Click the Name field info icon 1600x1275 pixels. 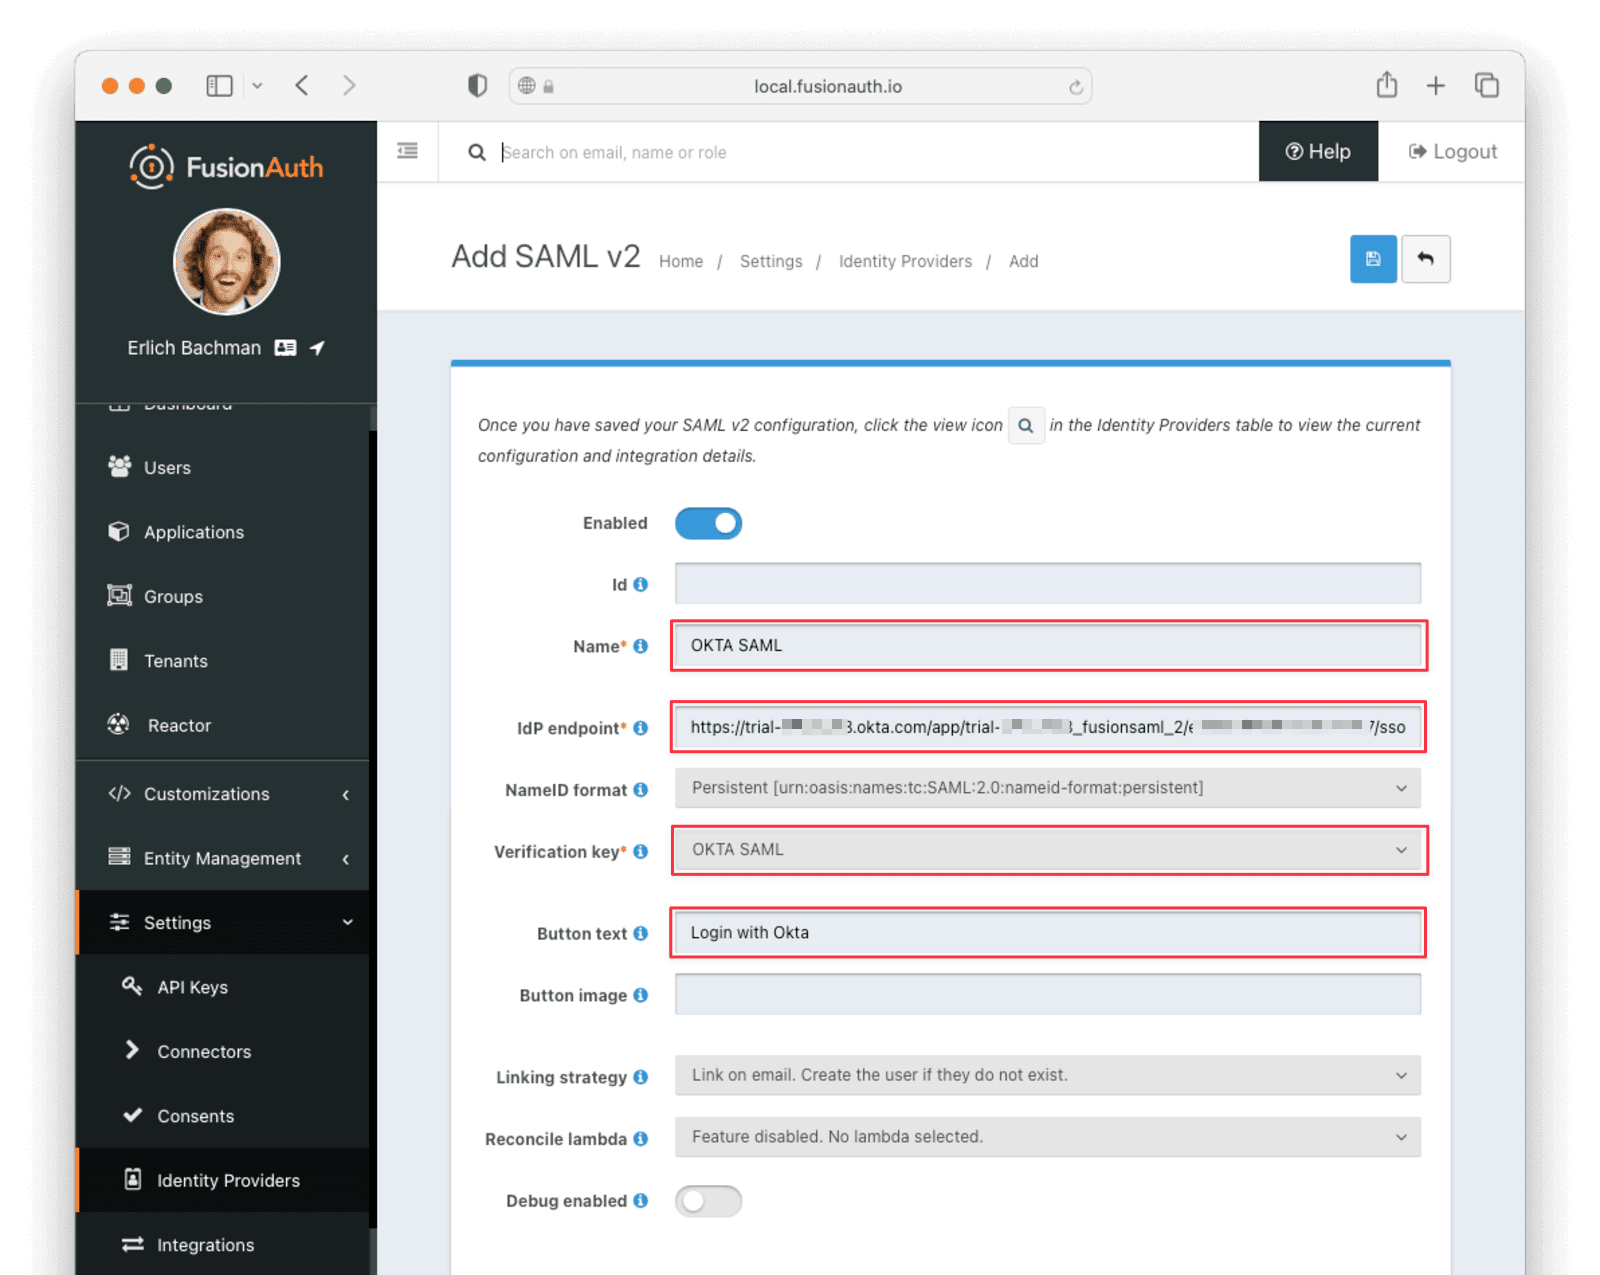[640, 646]
